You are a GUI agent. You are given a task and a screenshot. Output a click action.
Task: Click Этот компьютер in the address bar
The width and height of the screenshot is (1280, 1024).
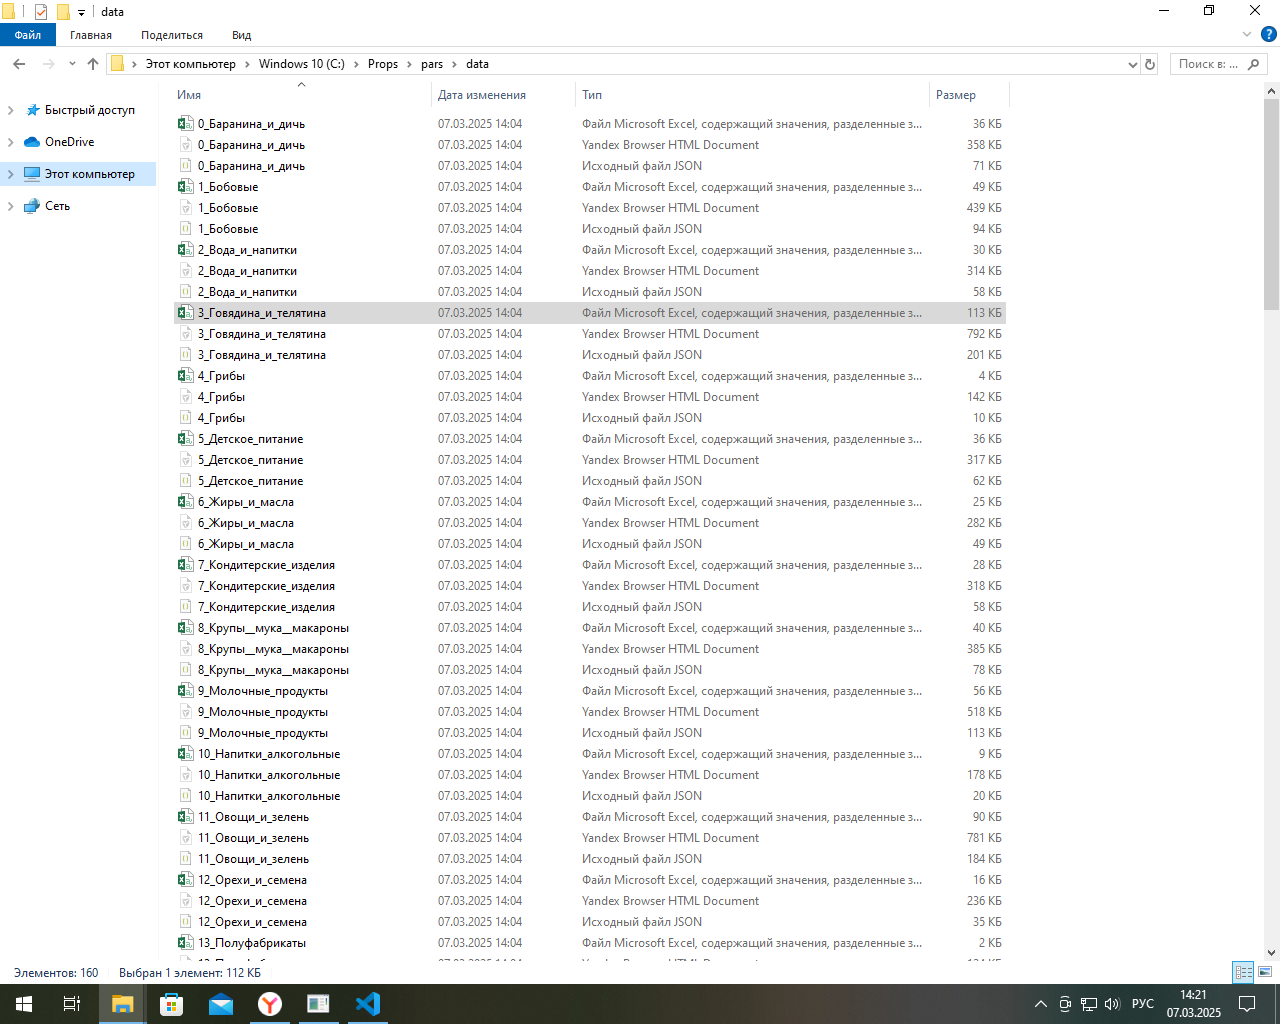(191, 64)
